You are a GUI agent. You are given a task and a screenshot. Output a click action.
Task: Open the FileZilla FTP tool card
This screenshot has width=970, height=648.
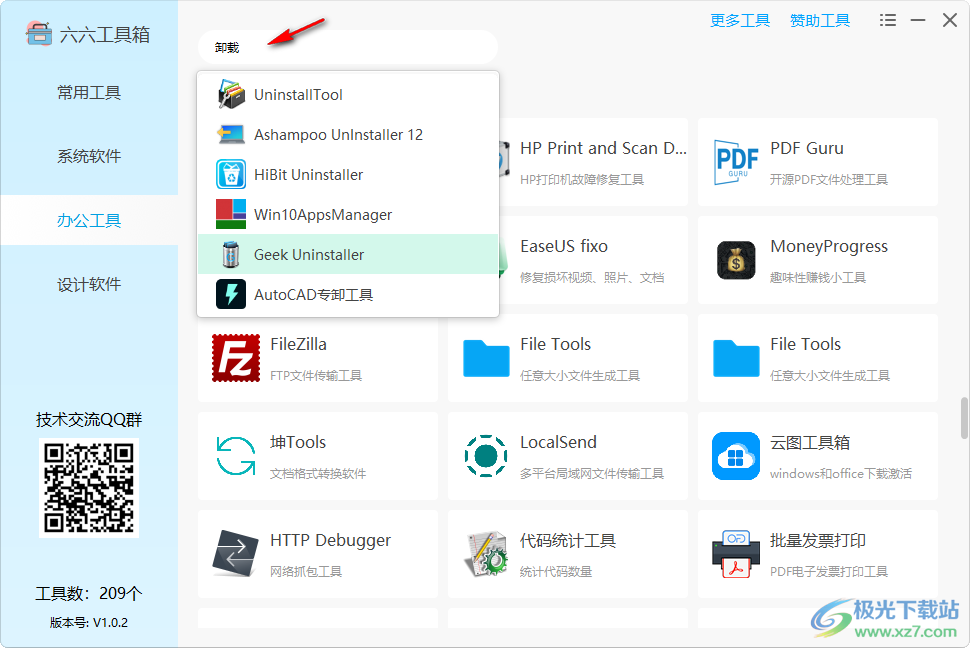[x=318, y=358]
